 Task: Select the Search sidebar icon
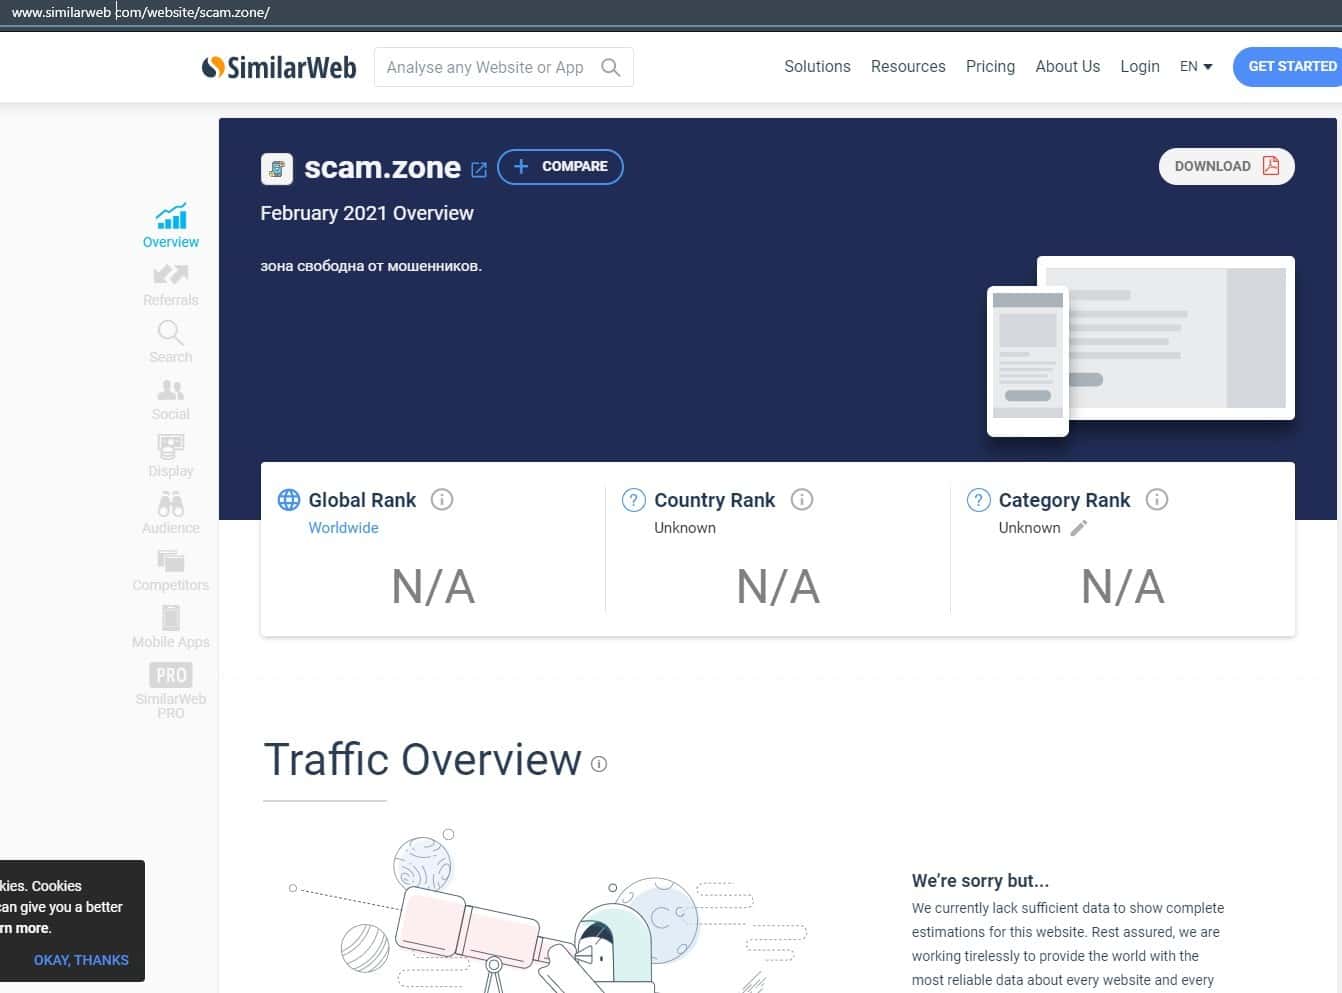tap(170, 332)
